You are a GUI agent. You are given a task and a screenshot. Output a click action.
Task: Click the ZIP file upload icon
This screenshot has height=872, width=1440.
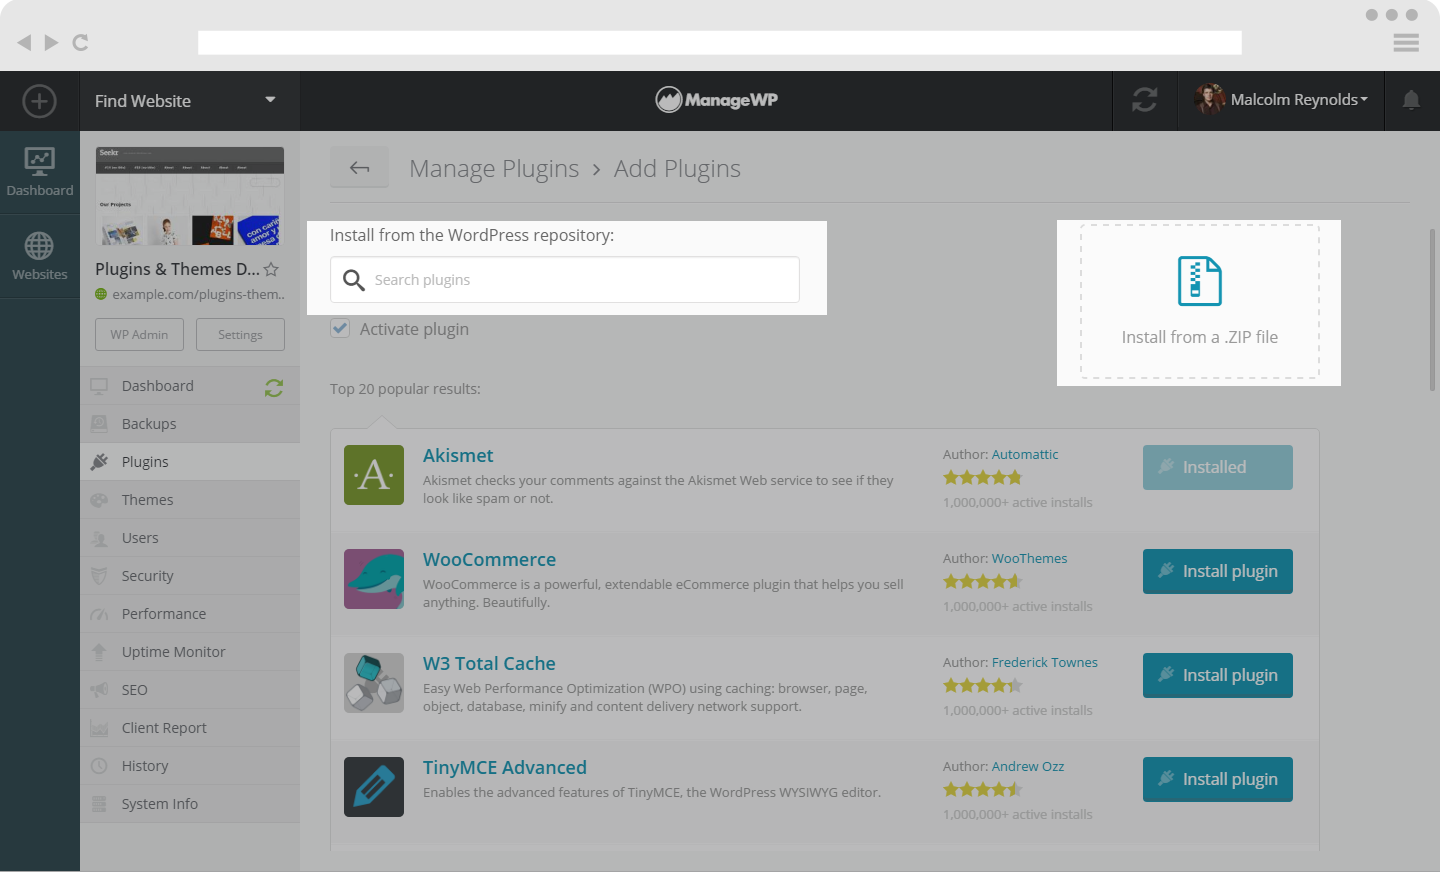[x=1199, y=281]
